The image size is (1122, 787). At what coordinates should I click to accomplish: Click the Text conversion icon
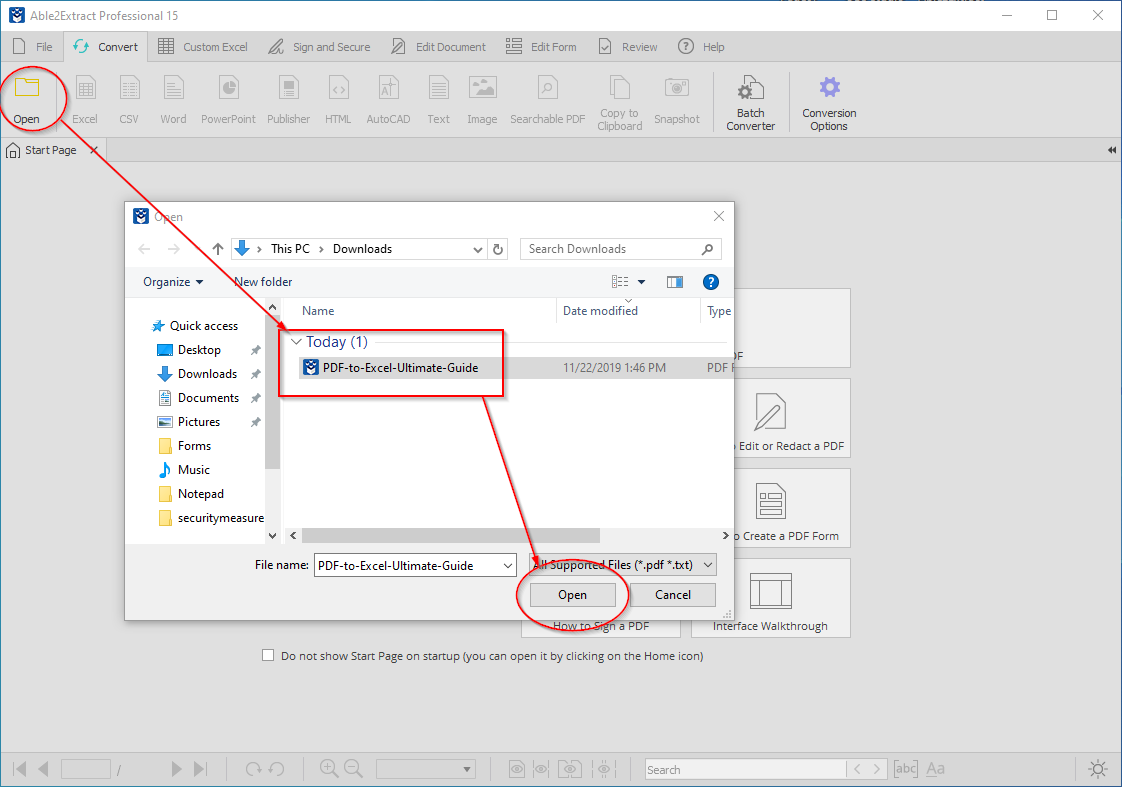pos(439,89)
